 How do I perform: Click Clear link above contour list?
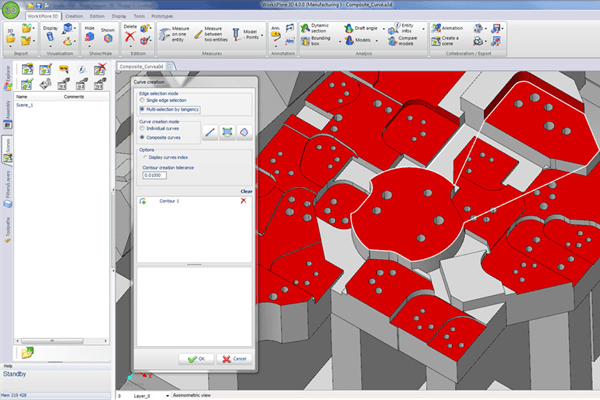click(246, 190)
